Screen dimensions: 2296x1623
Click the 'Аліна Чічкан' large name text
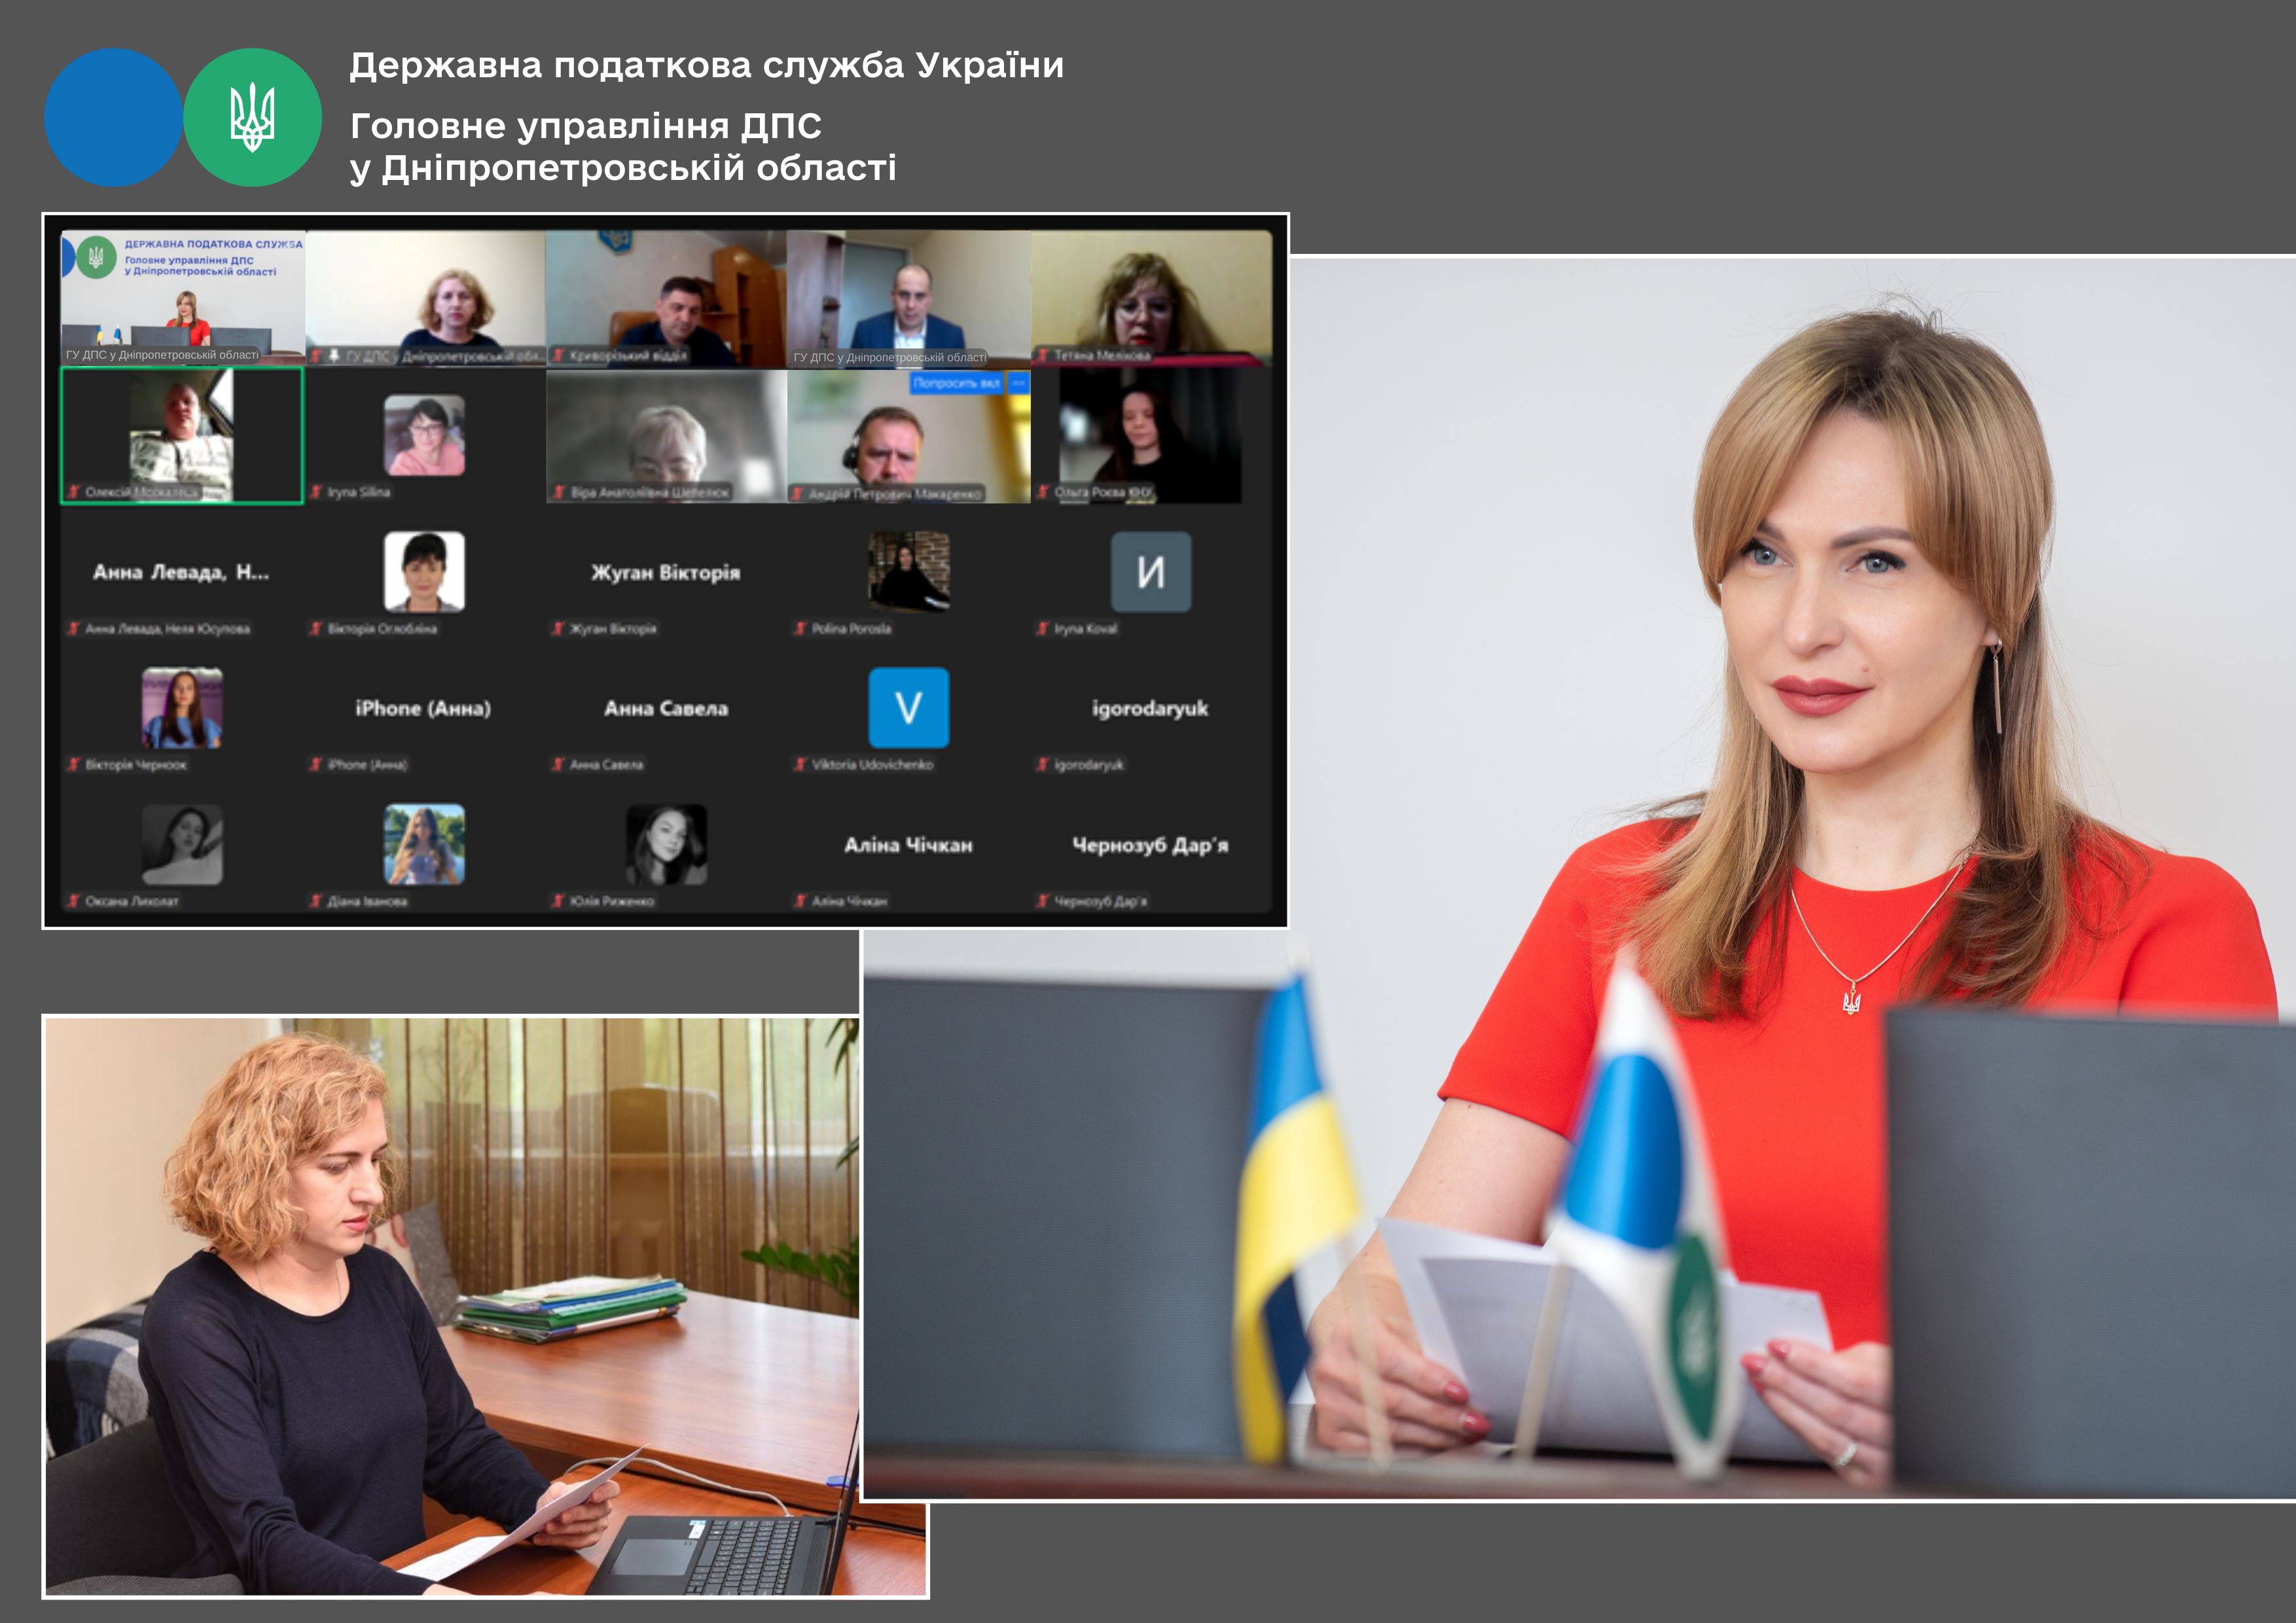[x=908, y=845]
